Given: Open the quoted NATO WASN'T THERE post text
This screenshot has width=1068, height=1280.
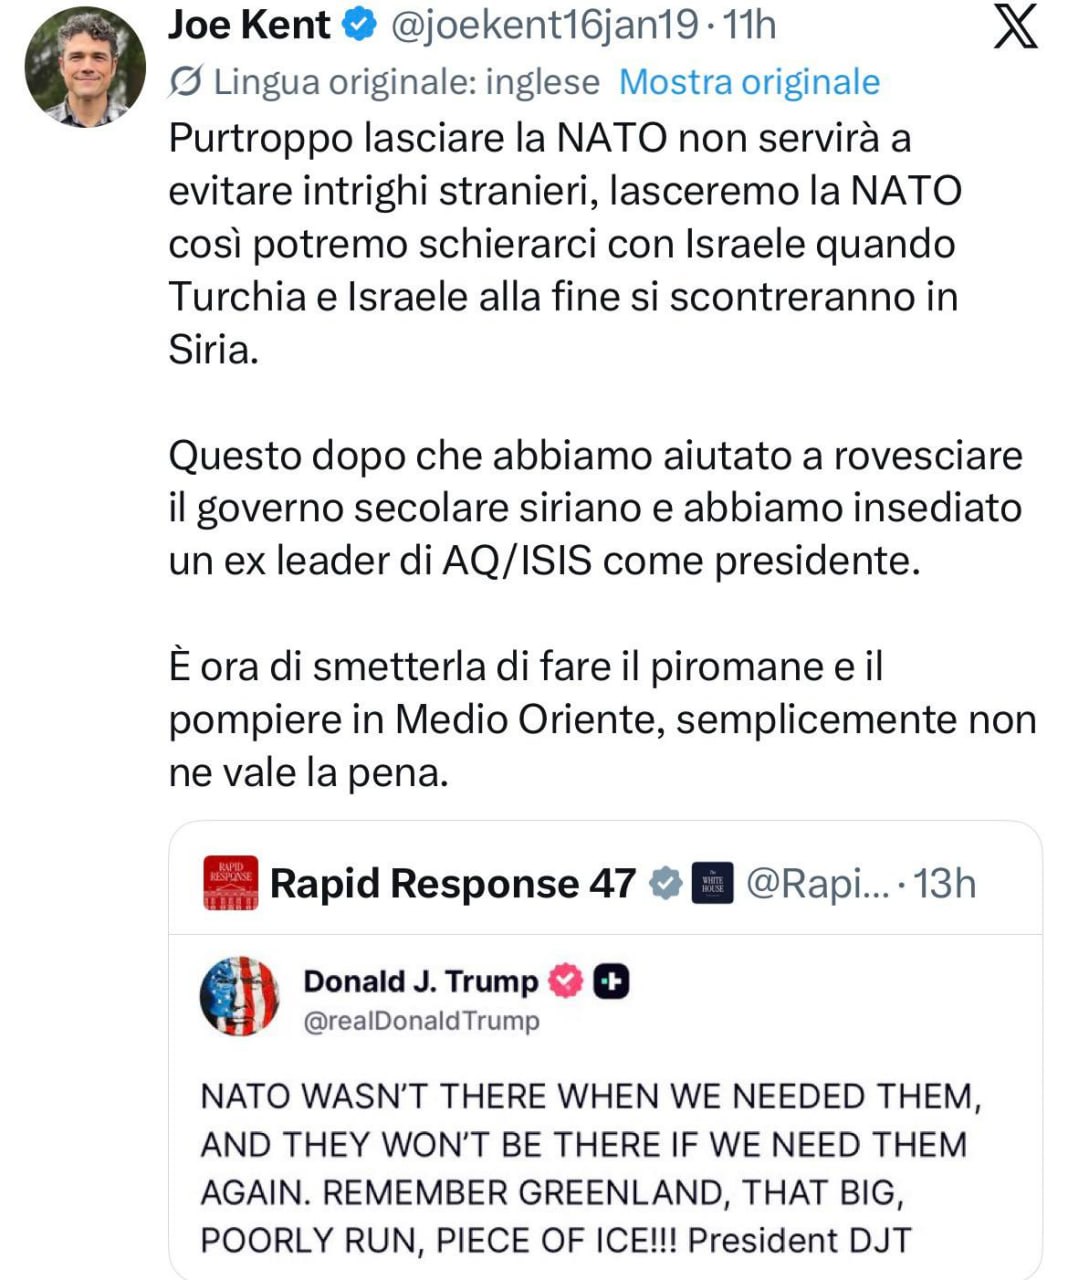Looking at the screenshot, I should (x=590, y=1168).
